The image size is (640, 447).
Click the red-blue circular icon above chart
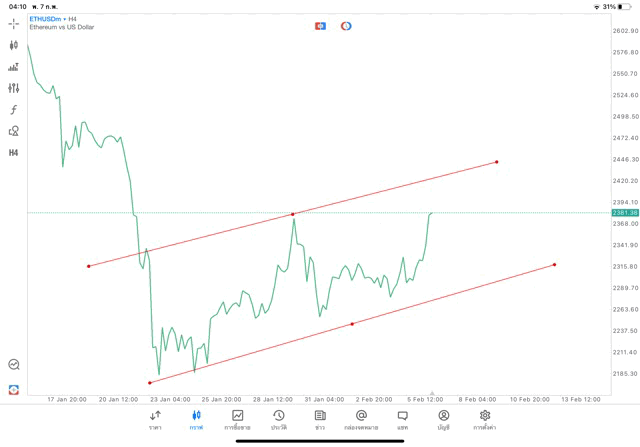[346, 26]
